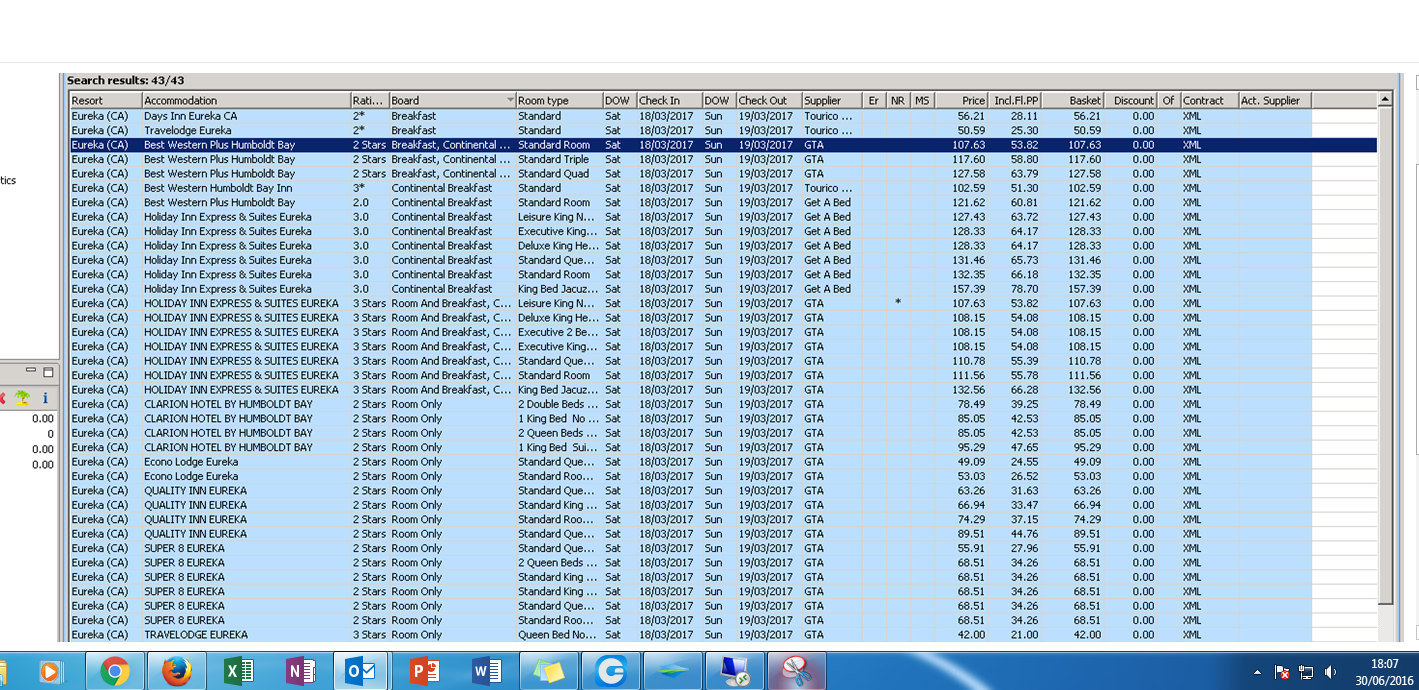Open network status icon in system tray

point(1306,672)
